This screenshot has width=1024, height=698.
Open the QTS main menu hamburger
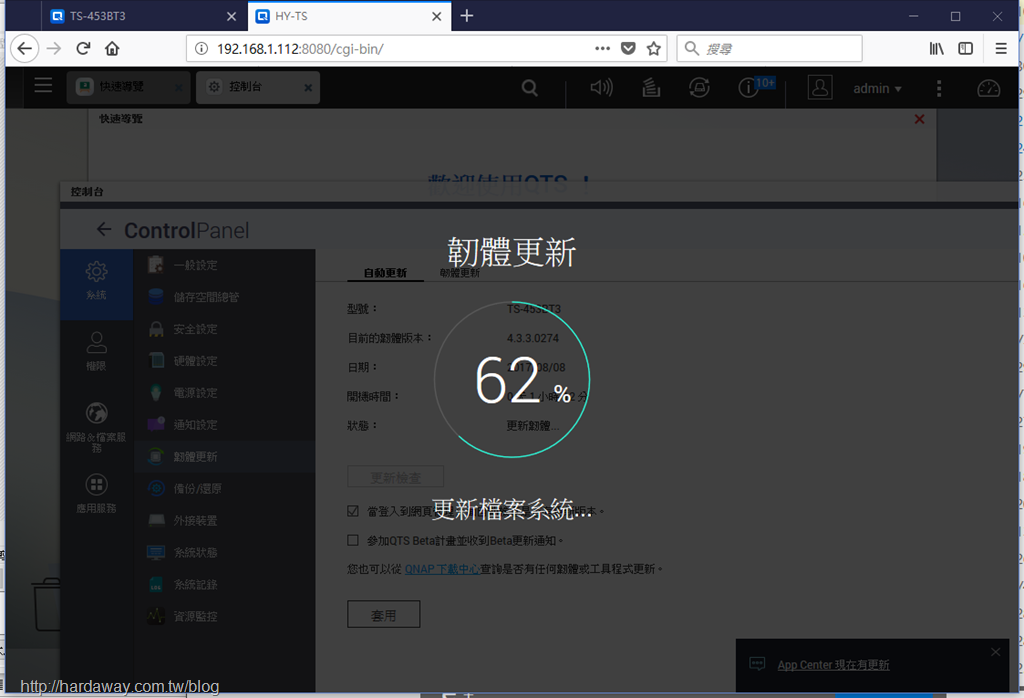(43, 86)
